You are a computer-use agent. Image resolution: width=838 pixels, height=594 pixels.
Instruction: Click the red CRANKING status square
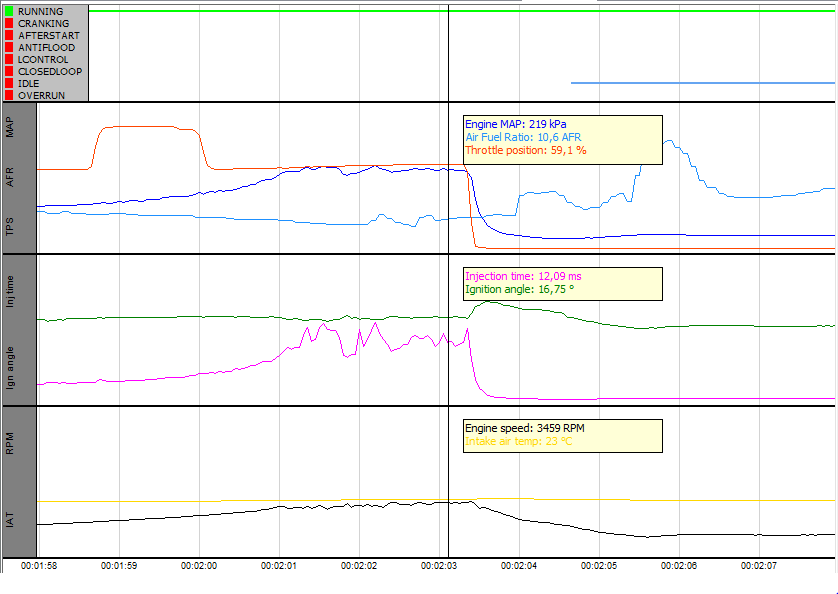(x=9, y=23)
